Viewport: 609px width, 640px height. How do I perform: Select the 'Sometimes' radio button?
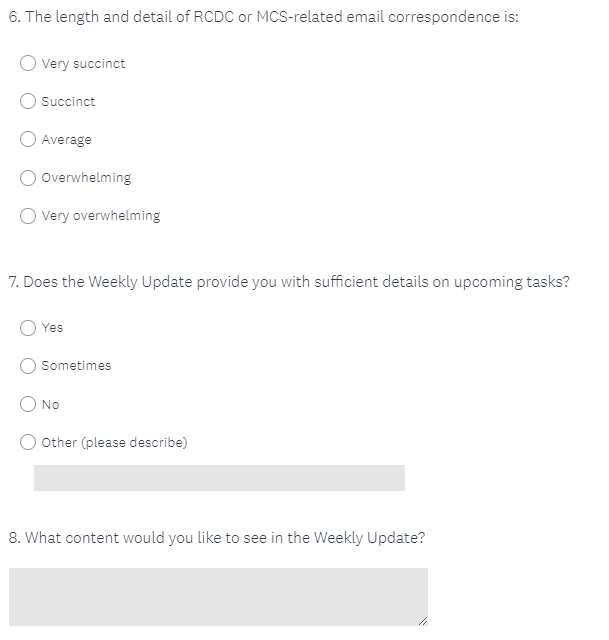[29, 365]
